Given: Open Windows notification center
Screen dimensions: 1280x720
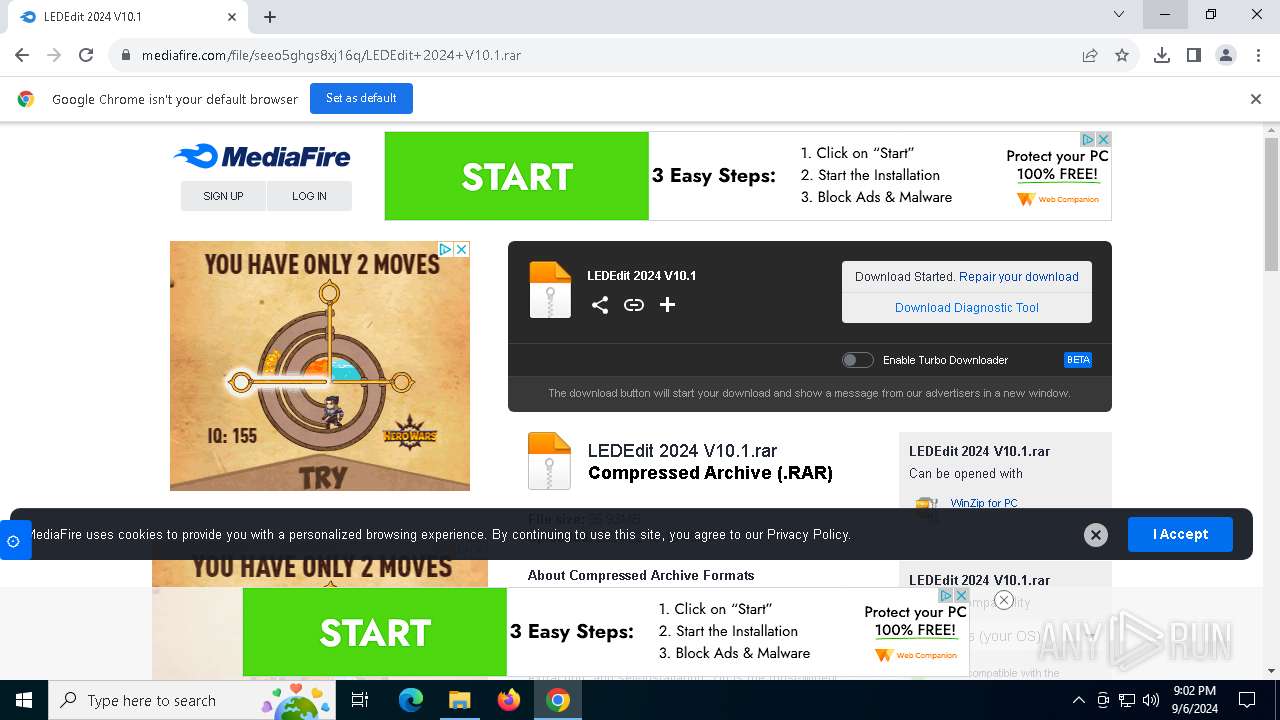Looking at the screenshot, I should coord(1247,700).
